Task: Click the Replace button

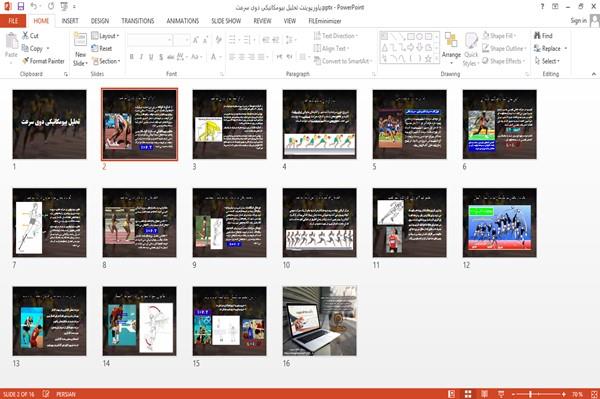Action: click(551, 49)
